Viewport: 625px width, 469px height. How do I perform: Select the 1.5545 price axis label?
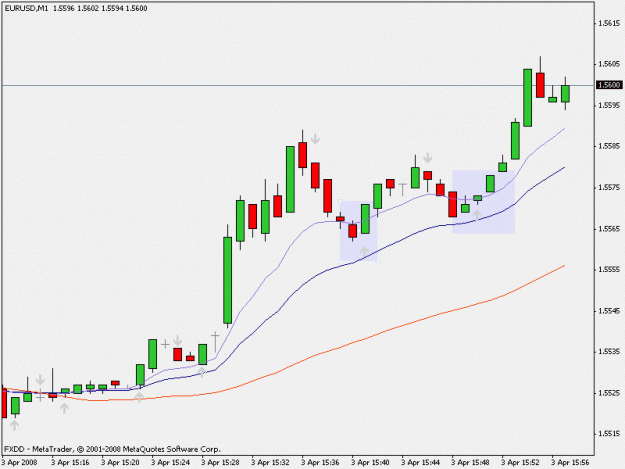click(x=609, y=311)
